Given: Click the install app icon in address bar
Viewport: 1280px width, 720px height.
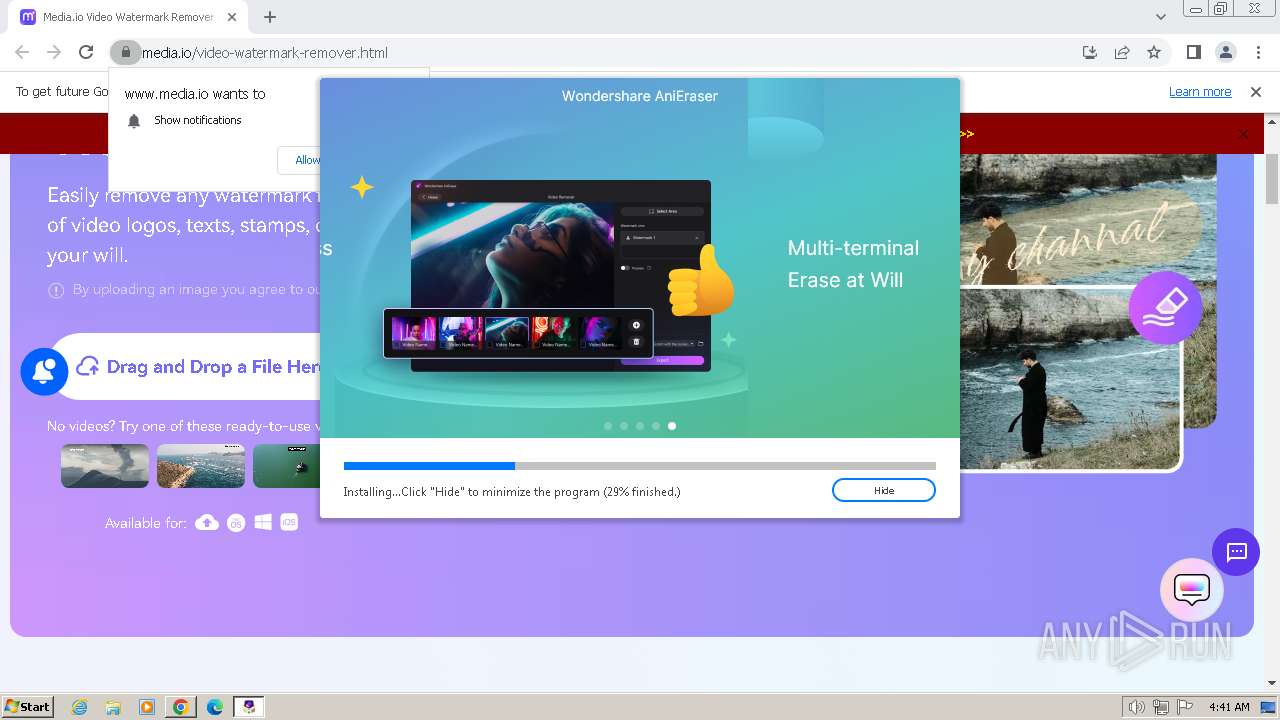Looking at the screenshot, I should pos(1090,52).
